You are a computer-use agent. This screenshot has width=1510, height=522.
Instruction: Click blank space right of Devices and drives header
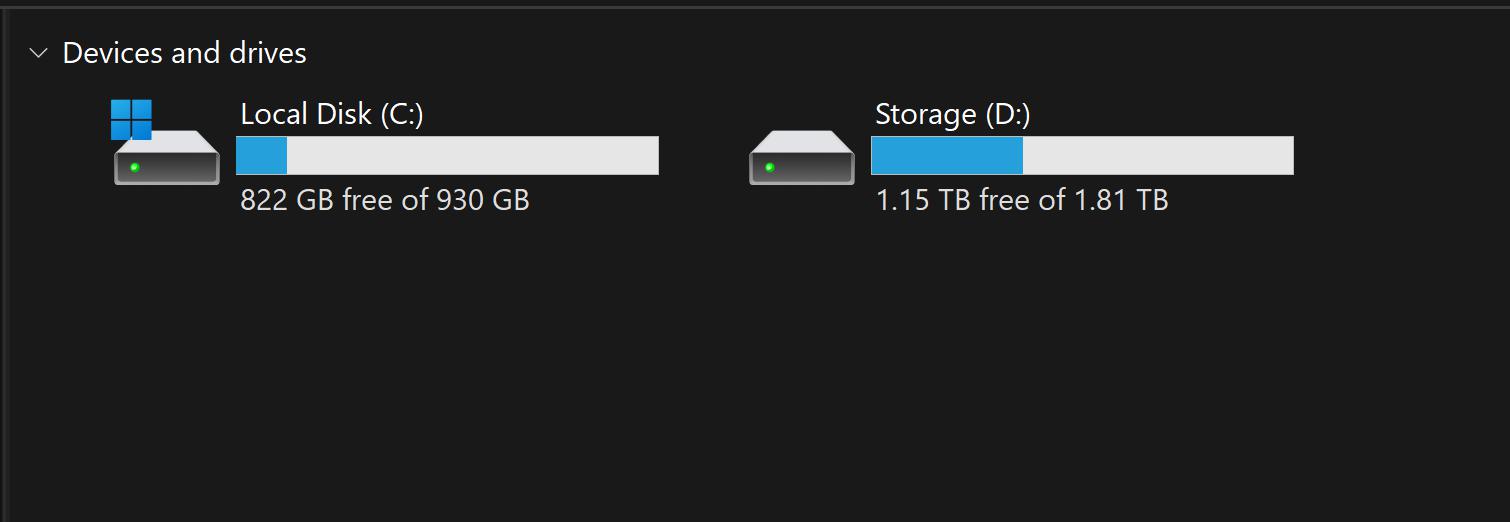coord(800,53)
